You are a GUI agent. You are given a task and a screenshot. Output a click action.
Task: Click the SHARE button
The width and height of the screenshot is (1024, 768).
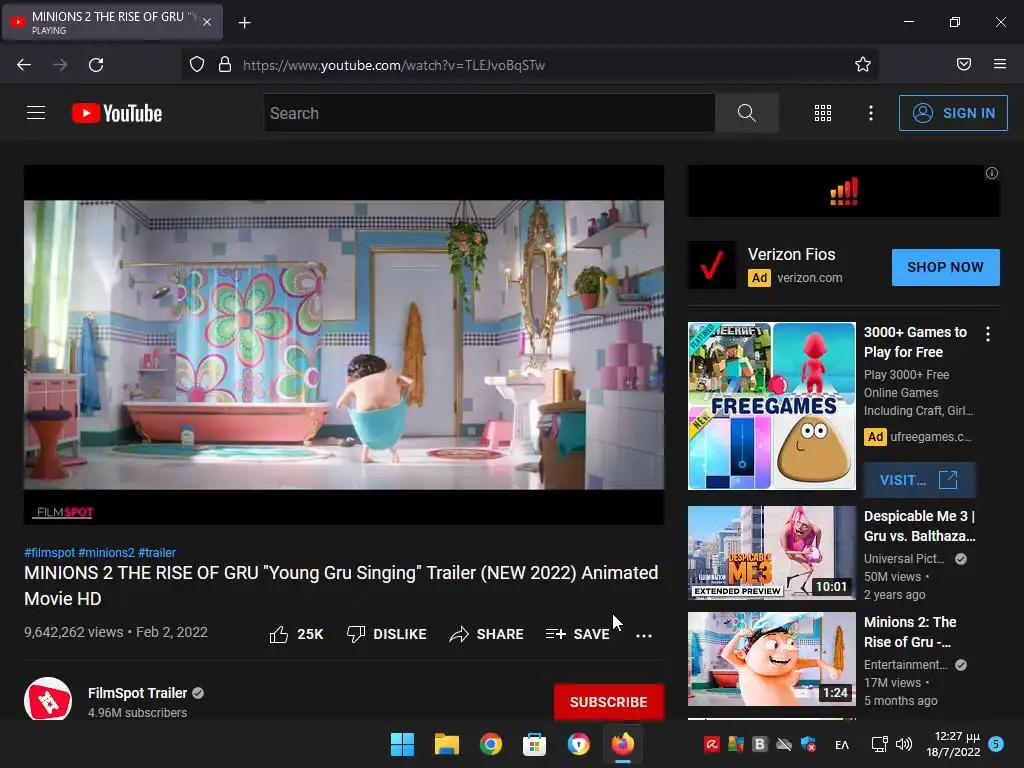pos(487,634)
